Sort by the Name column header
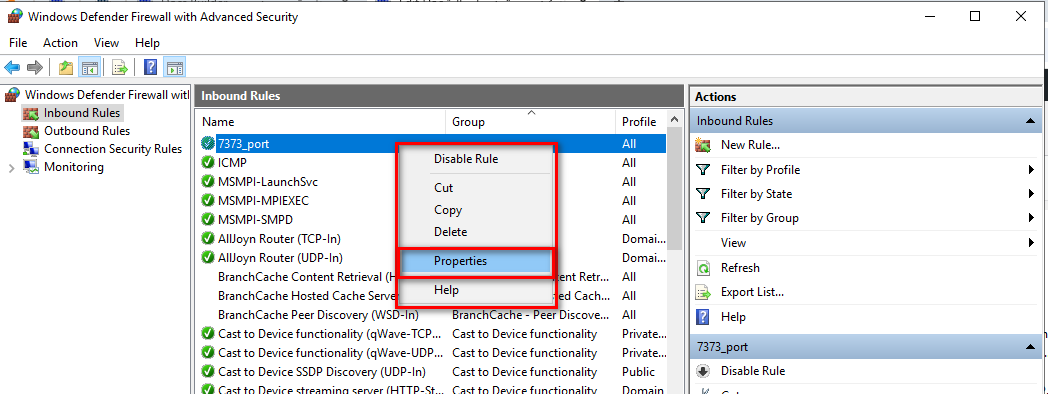 pyautogui.click(x=321, y=122)
